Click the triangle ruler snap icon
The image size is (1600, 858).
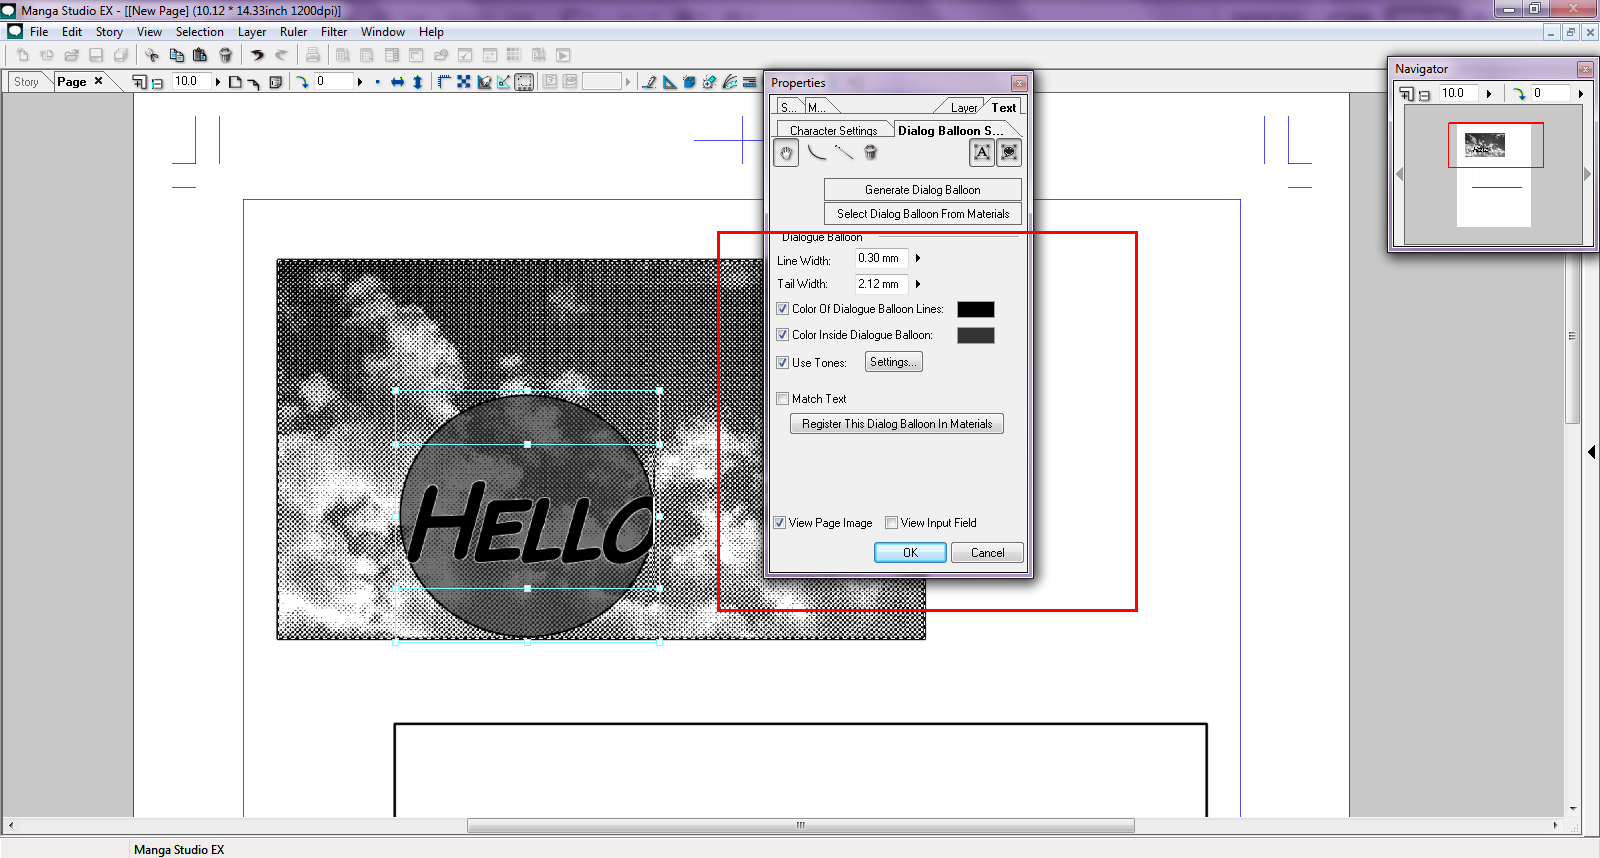pyautogui.click(x=669, y=82)
